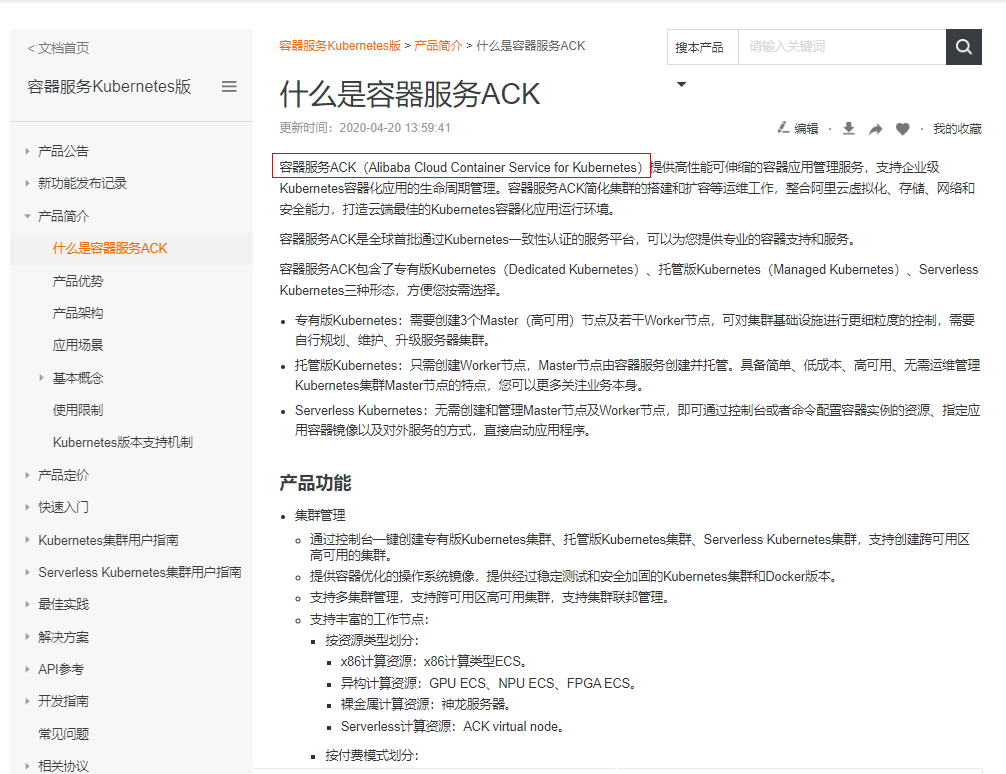The image size is (1006, 774).
Task: Click the 搜本产品 search scope selector
Action: click(x=703, y=47)
